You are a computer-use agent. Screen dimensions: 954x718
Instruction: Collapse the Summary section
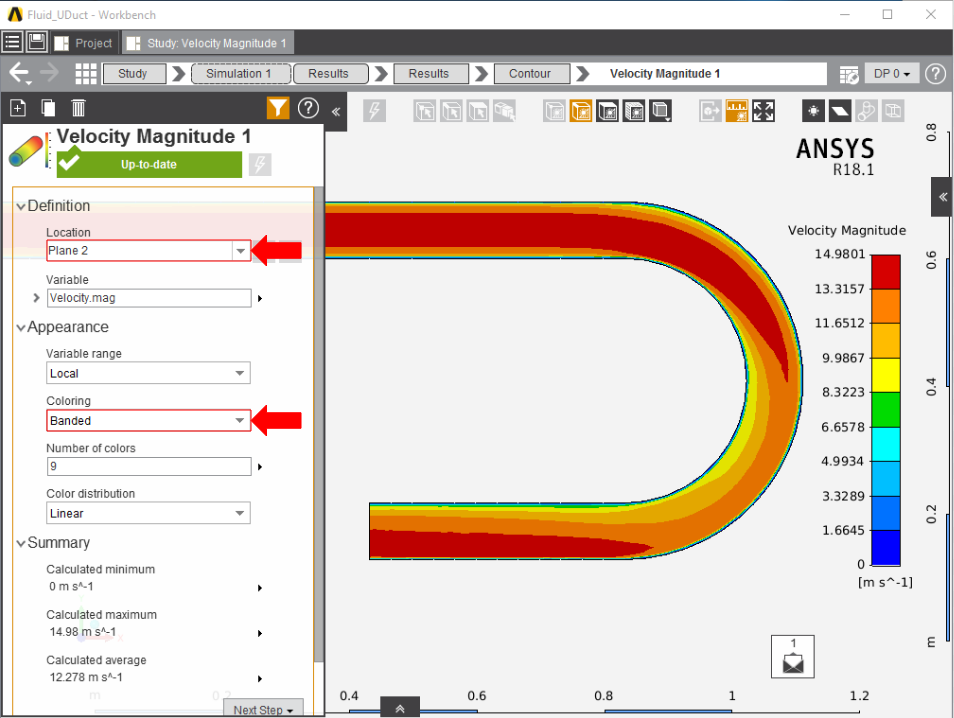pyautogui.click(x=21, y=543)
